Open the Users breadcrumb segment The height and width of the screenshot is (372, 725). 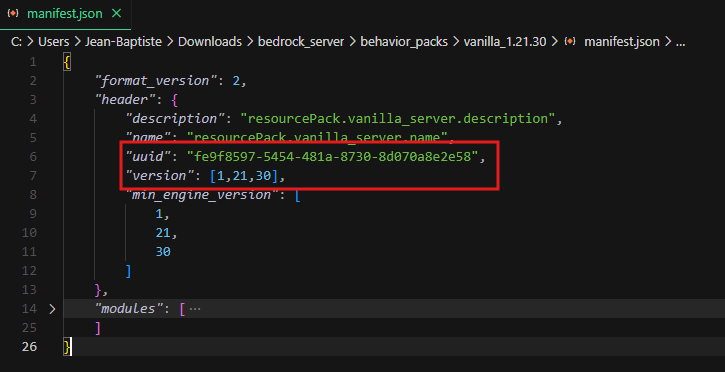click(x=54, y=42)
